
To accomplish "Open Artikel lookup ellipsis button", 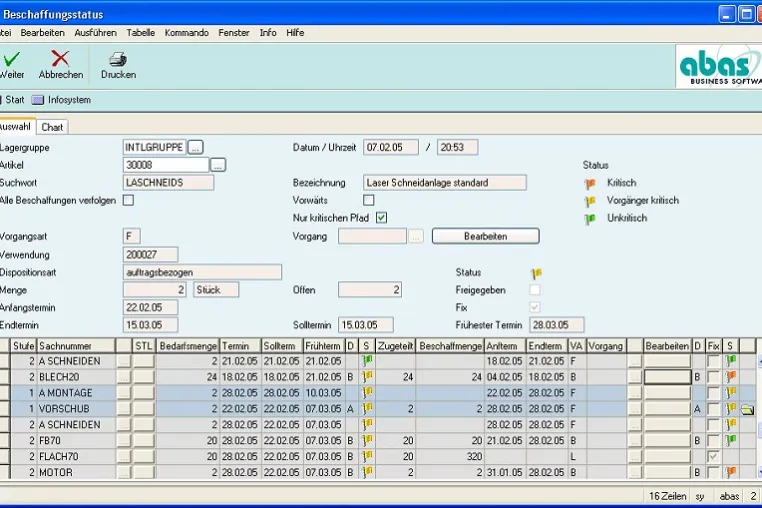I will click(218, 165).
